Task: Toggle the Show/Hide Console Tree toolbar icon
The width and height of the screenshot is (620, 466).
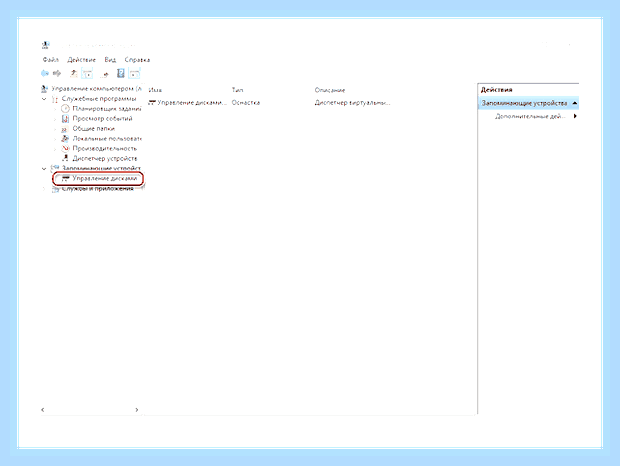Action: click(x=87, y=73)
